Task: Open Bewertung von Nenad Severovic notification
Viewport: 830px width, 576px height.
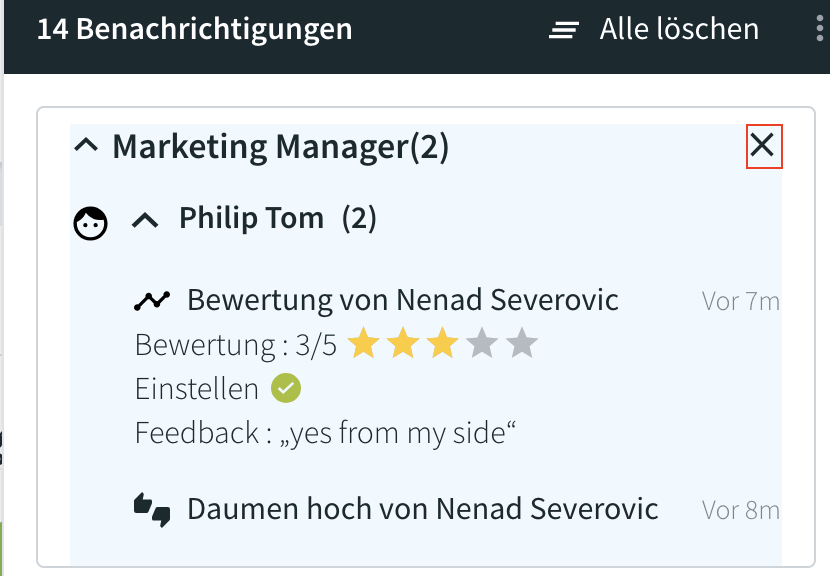Action: pos(403,300)
